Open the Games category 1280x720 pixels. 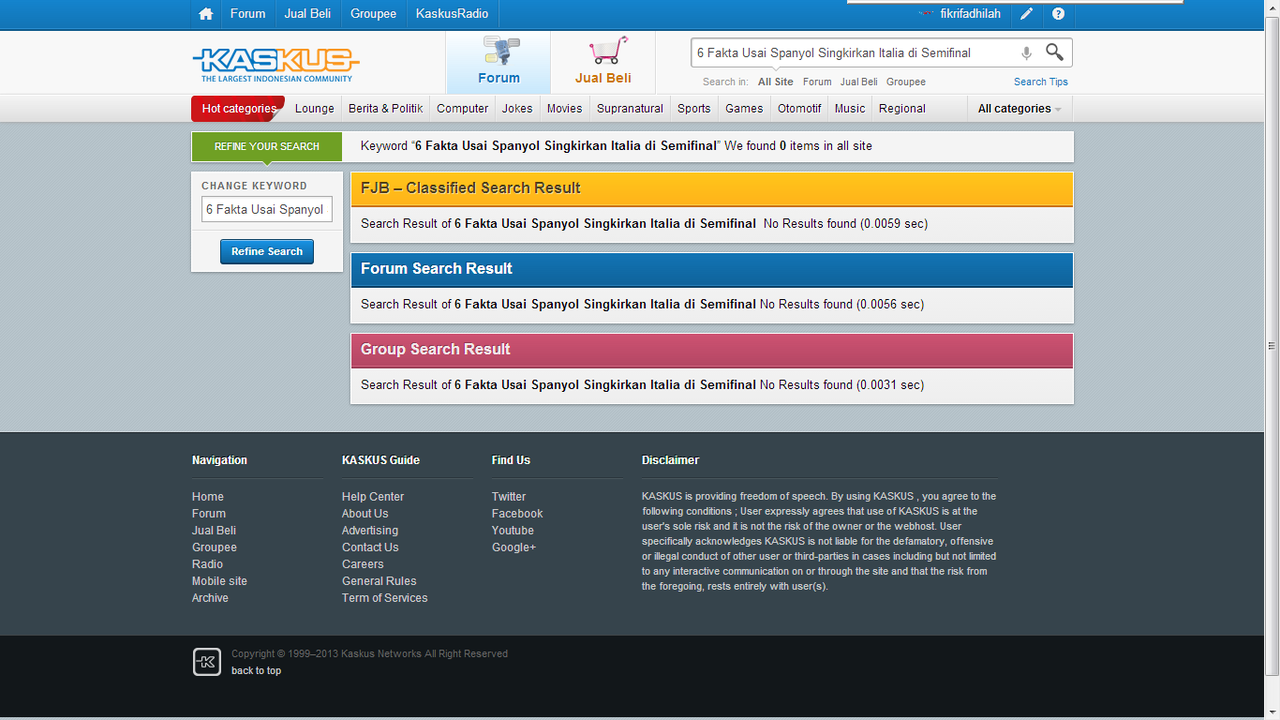744,109
